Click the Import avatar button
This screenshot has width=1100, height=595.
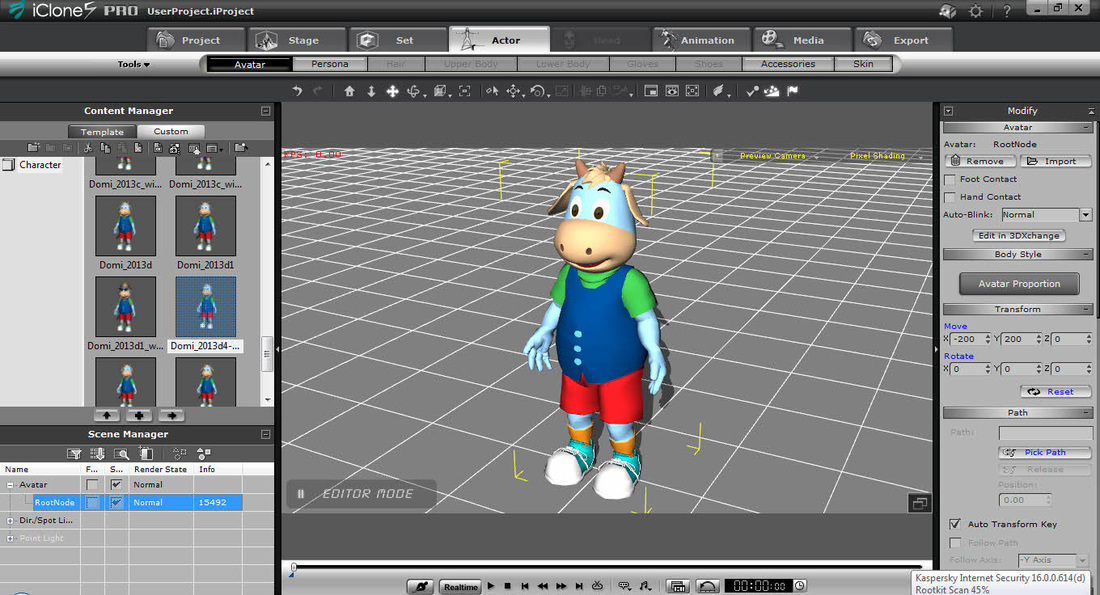coord(1056,161)
